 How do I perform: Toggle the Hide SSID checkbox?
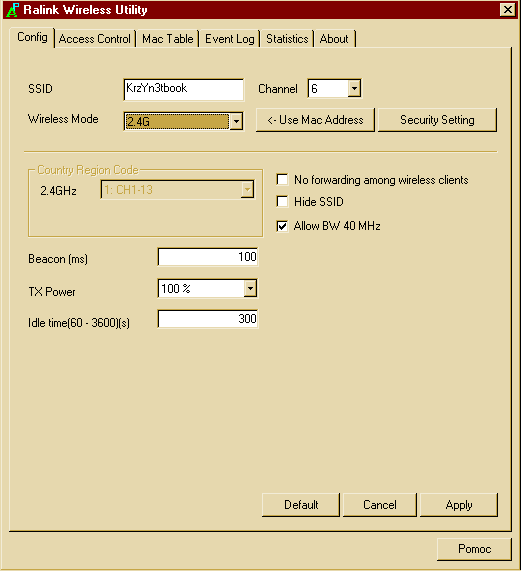tap(282, 201)
